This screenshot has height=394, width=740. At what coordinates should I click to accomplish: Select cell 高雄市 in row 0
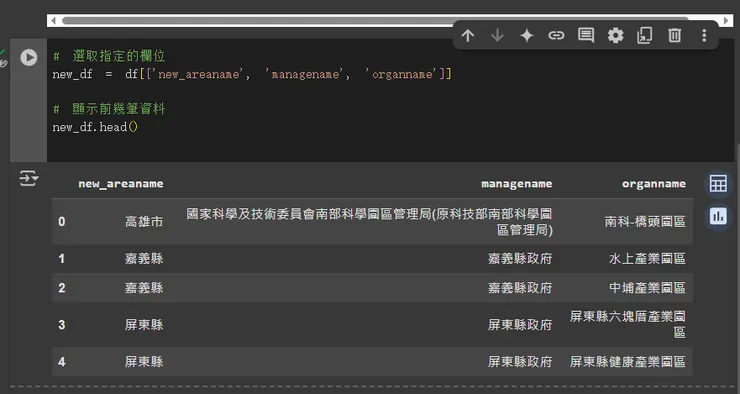(x=144, y=222)
